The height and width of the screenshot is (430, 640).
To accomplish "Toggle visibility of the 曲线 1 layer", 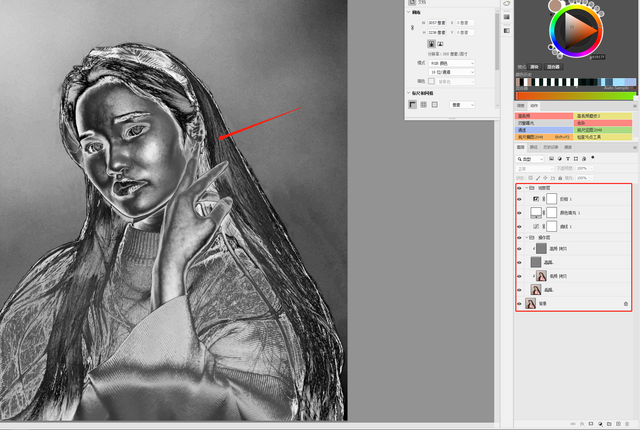I will (x=519, y=226).
